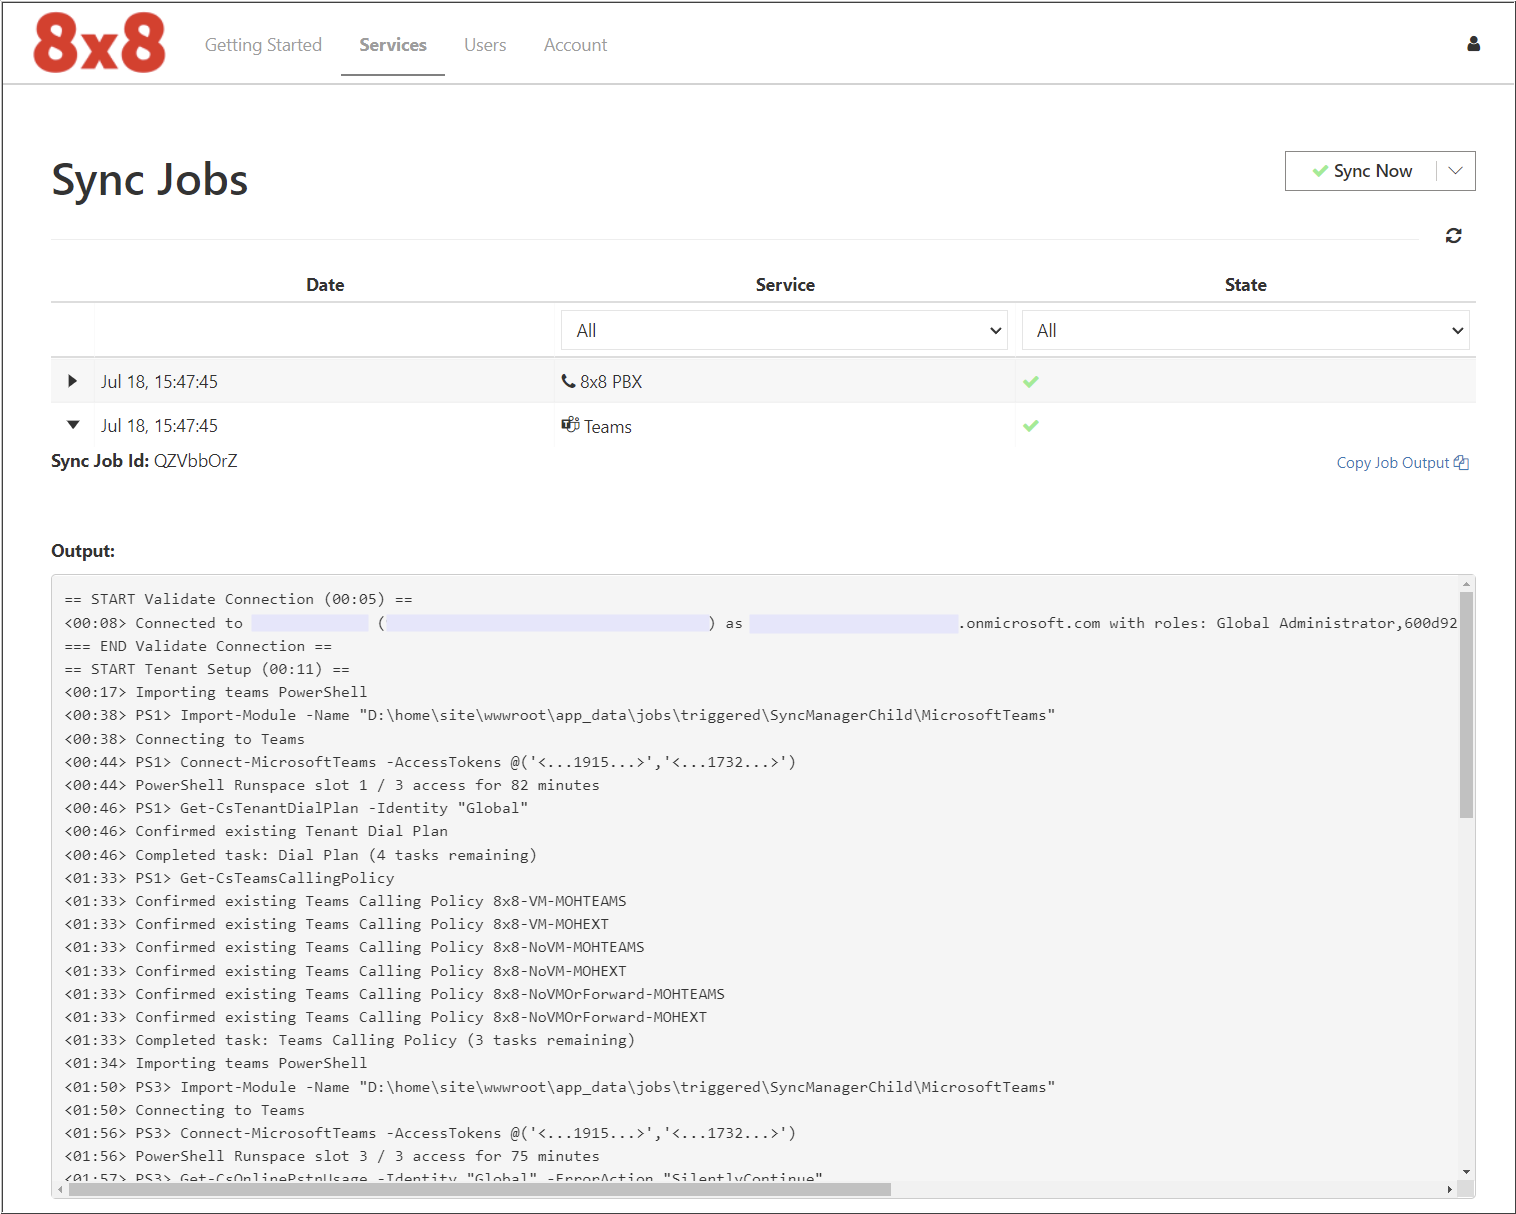The height and width of the screenshot is (1214, 1516).
Task: Click the copy icon next to Copy Job Output
Action: (1462, 462)
